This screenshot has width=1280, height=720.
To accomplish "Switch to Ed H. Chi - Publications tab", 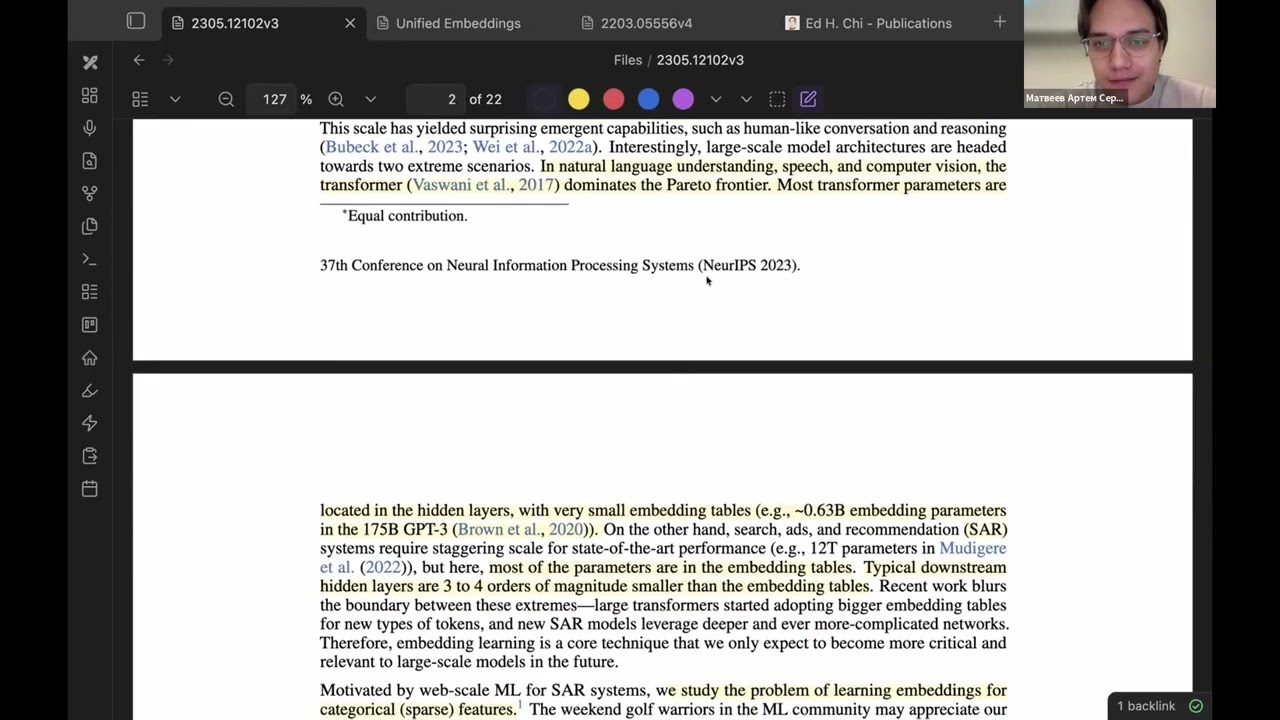I will [877, 23].
